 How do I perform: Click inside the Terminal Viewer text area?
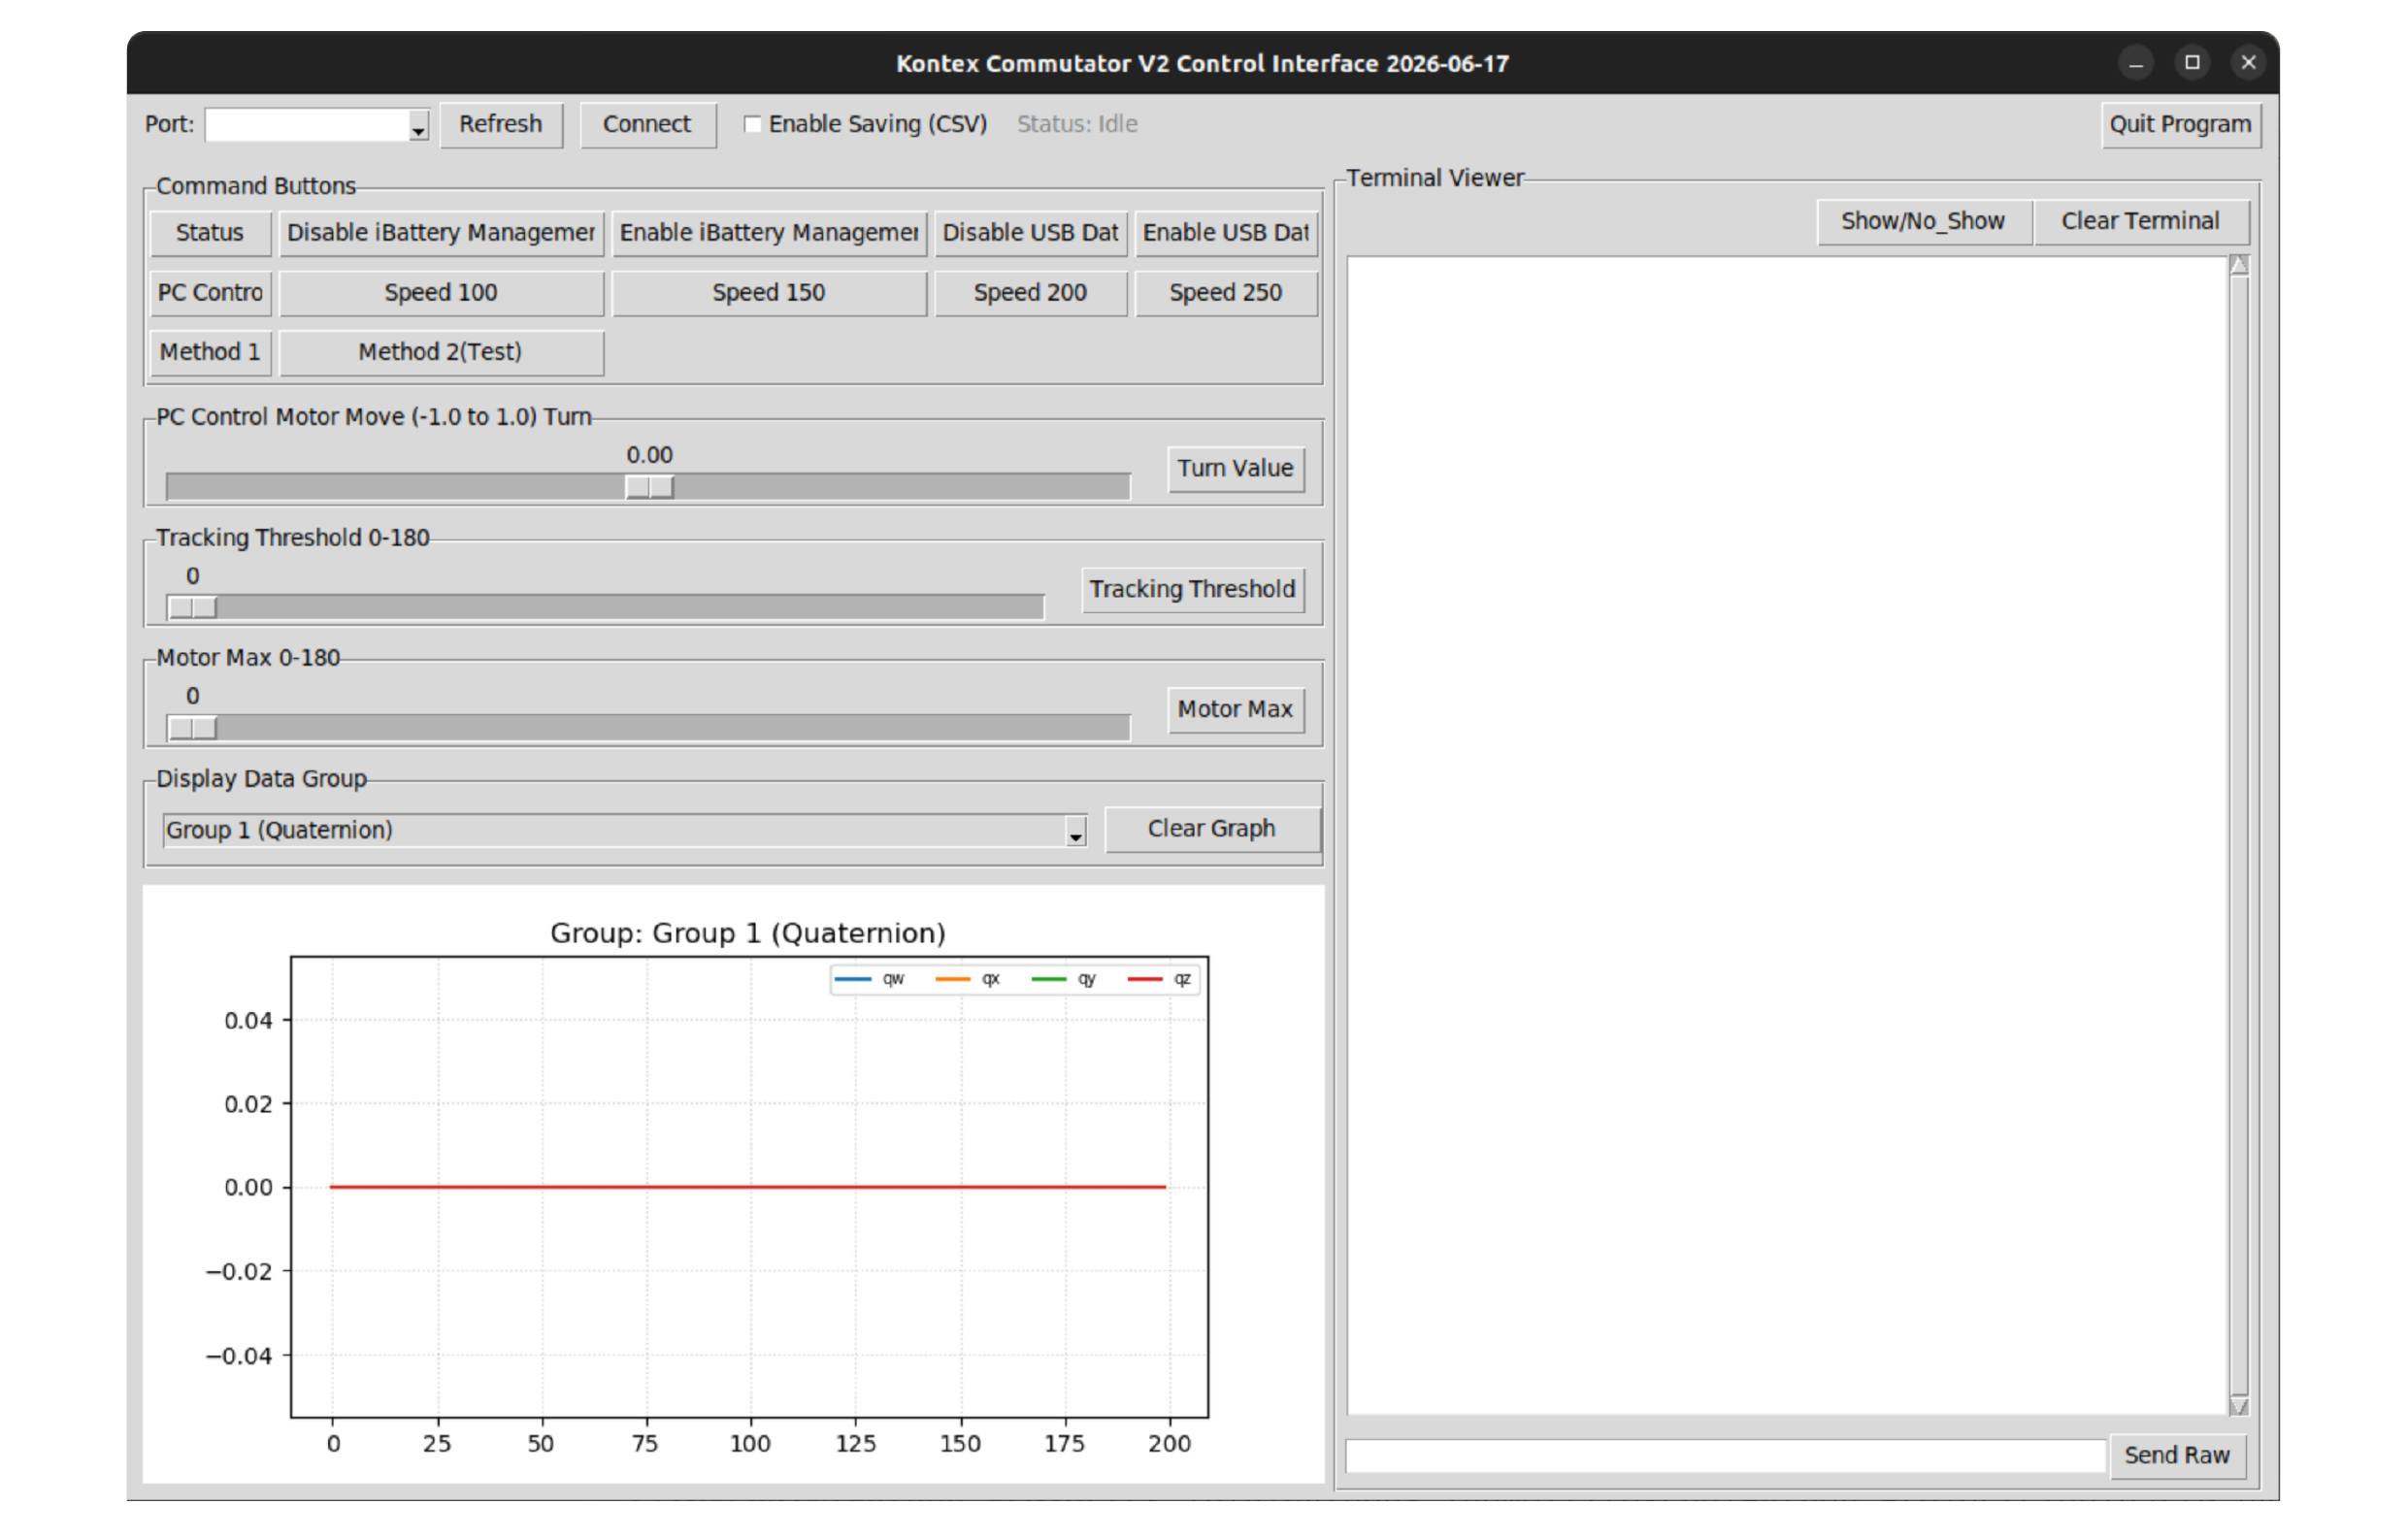click(1788, 836)
